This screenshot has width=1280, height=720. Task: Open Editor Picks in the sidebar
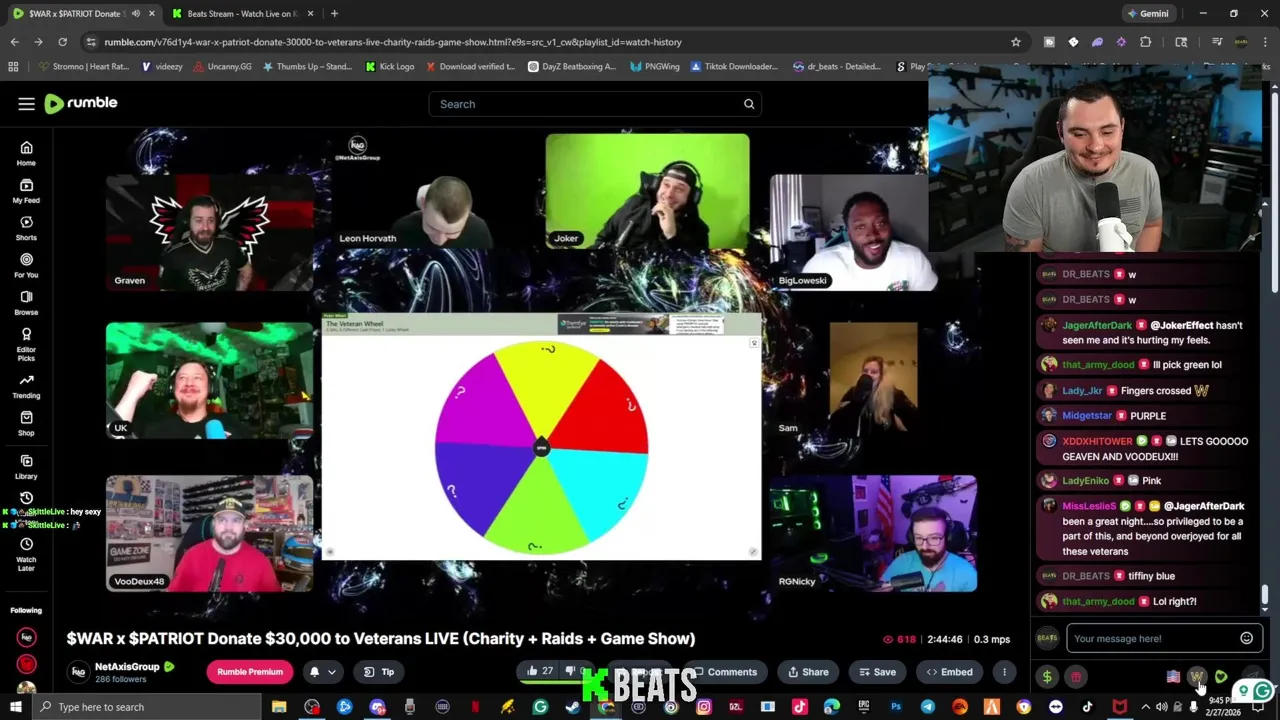(x=26, y=344)
